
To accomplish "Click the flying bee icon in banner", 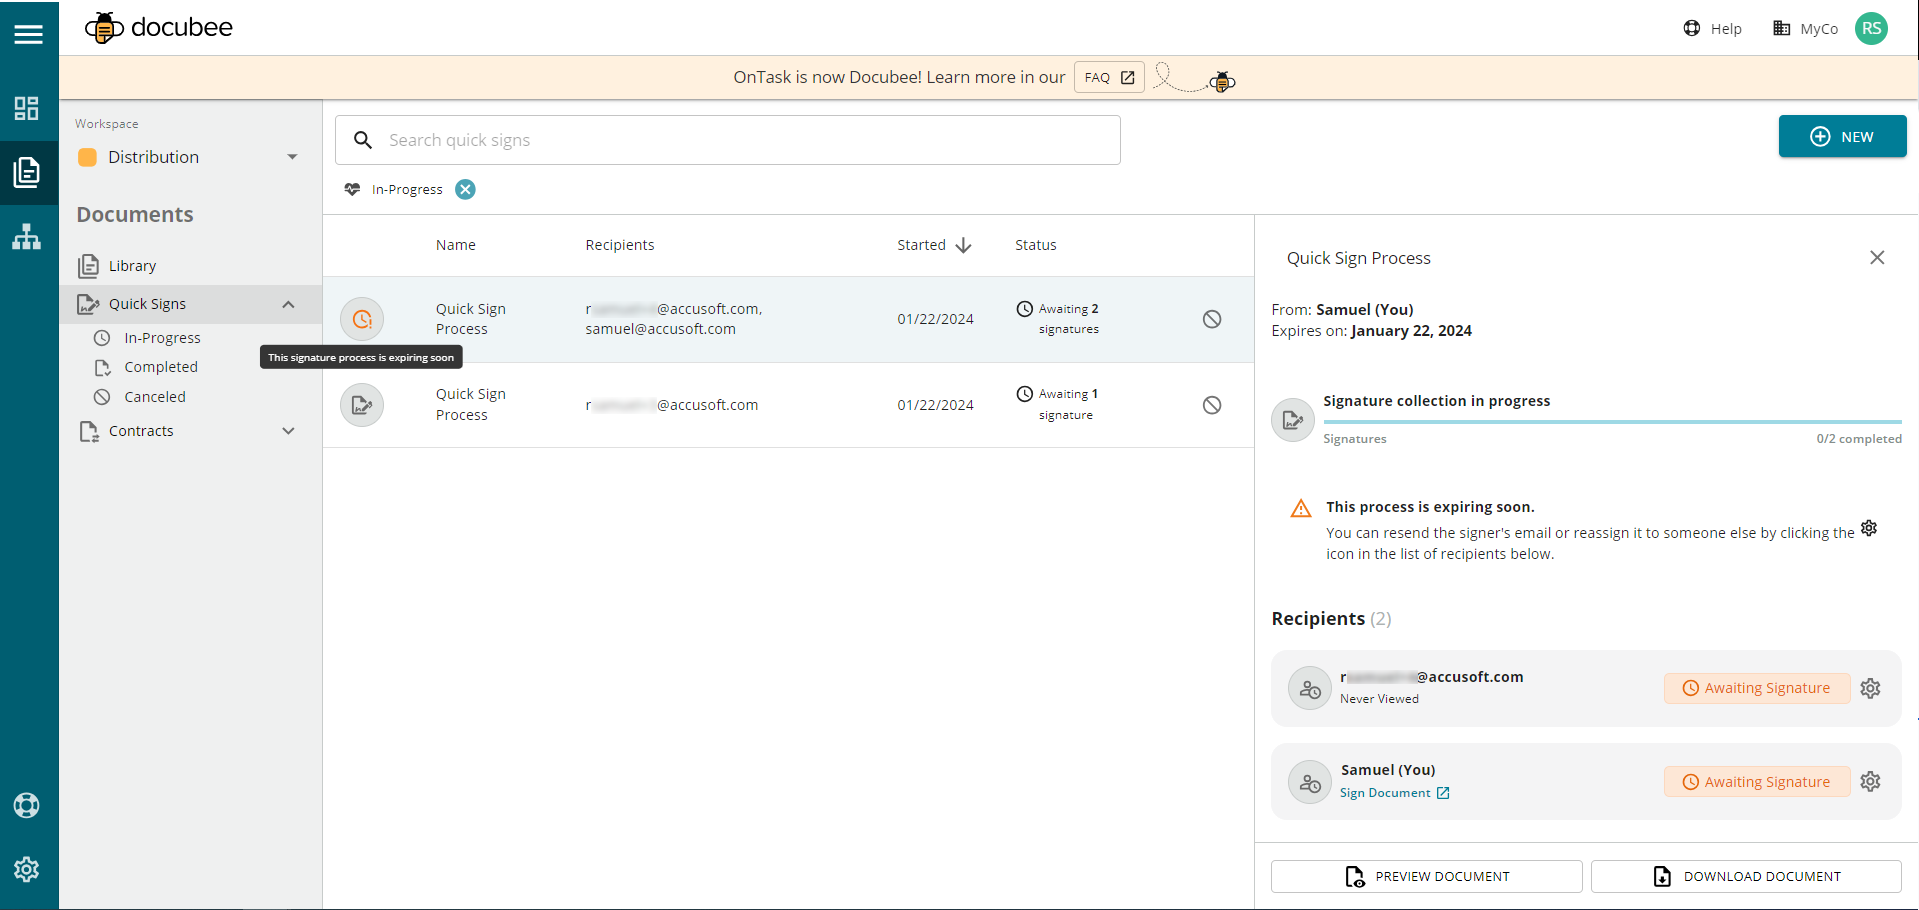I will (x=1222, y=82).
